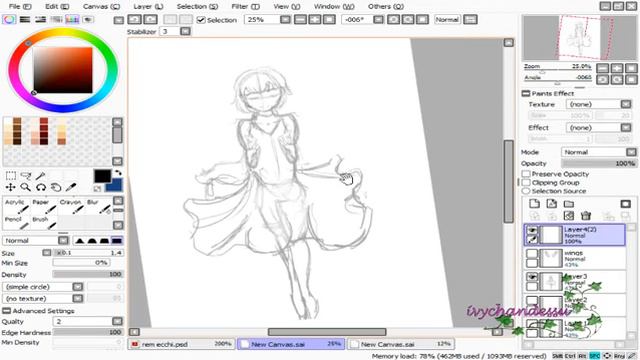Open the brush blending mode Normal dropdown

point(63,241)
